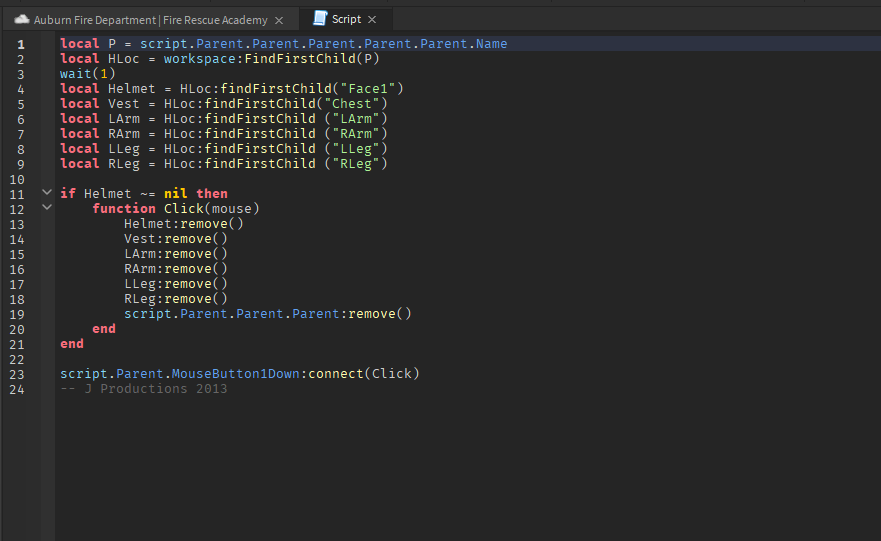881x541 pixels.
Task: Click the Script tab's document icon
Action: click(x=320, y=19)
